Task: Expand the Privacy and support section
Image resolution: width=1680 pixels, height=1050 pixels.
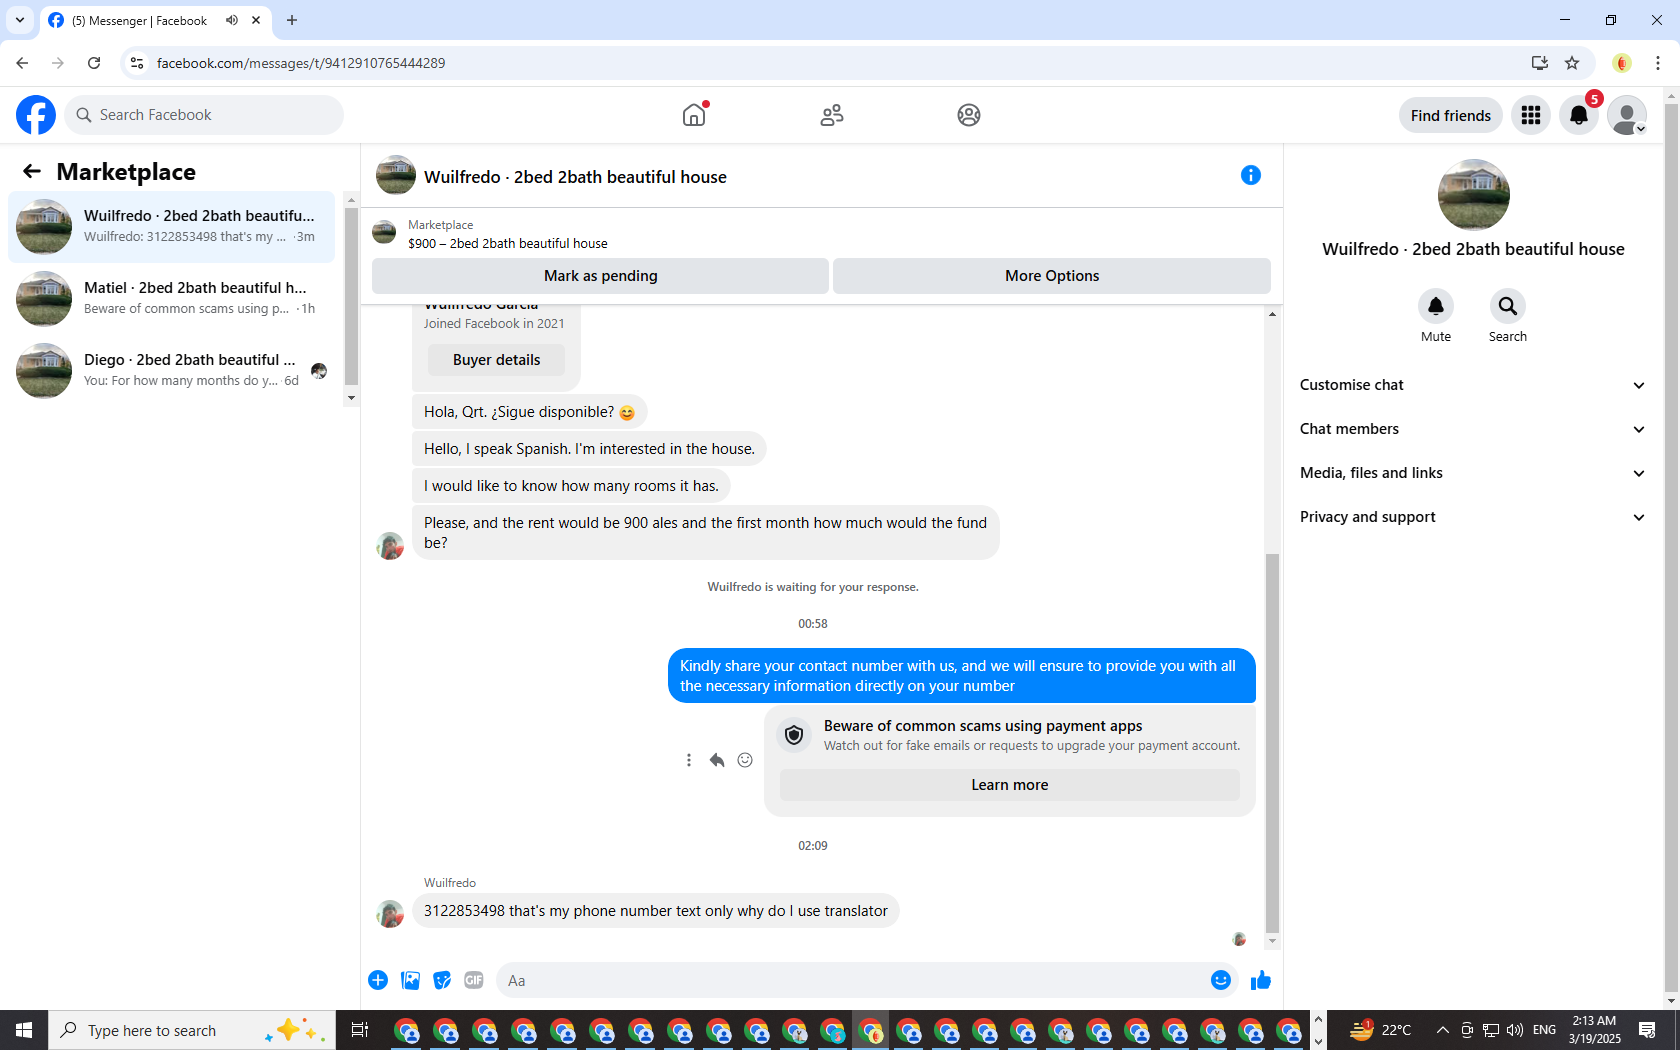Action: 1473,517
